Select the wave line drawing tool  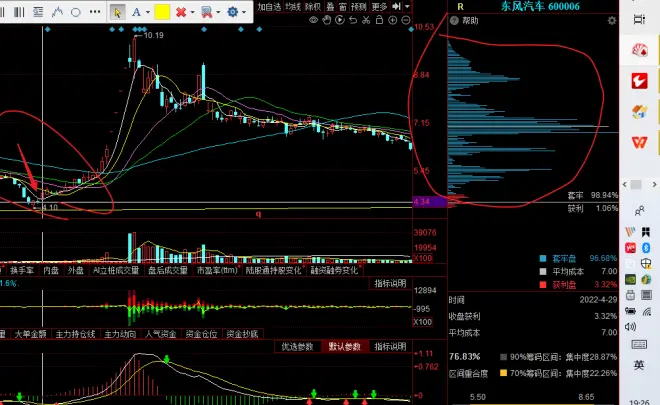click(56, 12)
